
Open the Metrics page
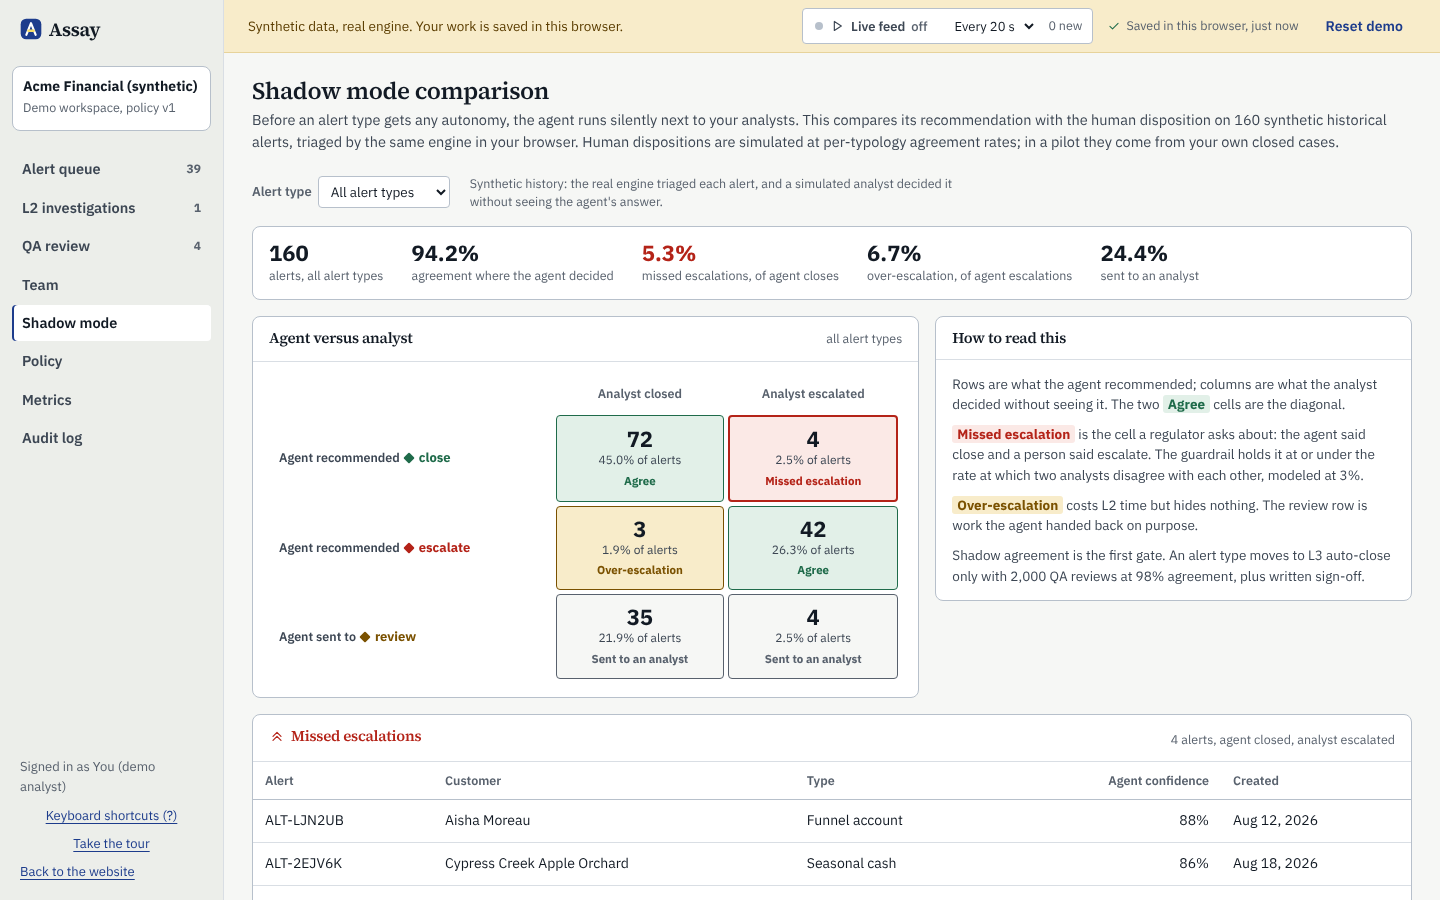[x=111, y=400]
